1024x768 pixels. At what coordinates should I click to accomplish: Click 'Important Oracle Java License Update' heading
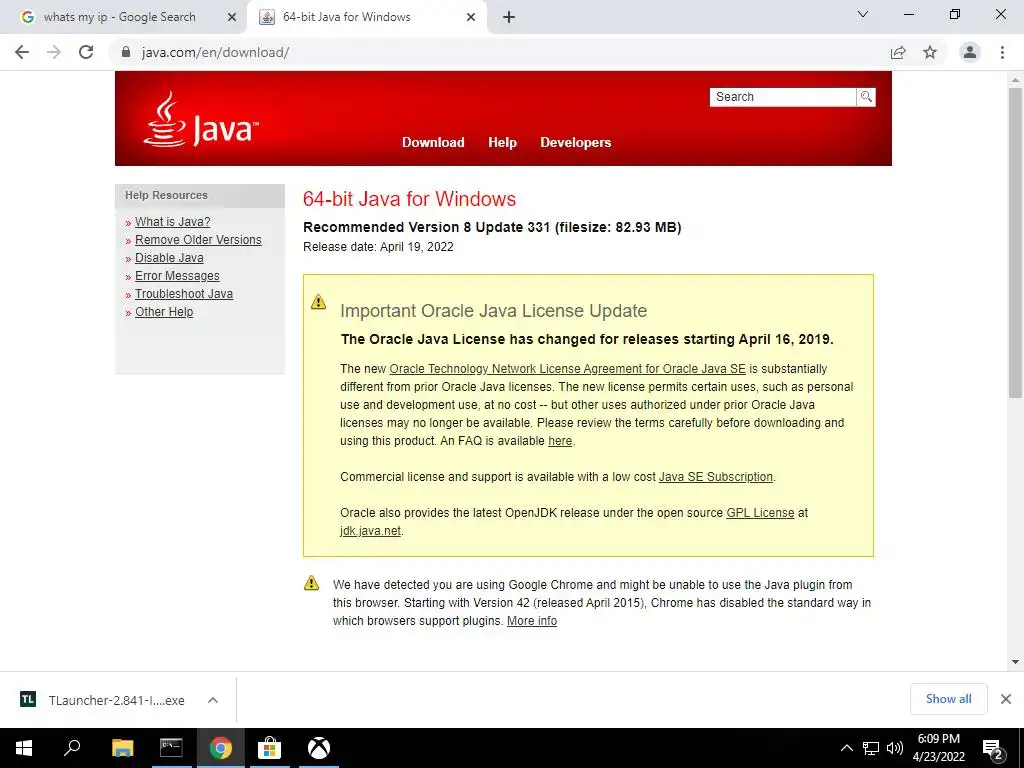pos(493,311)
